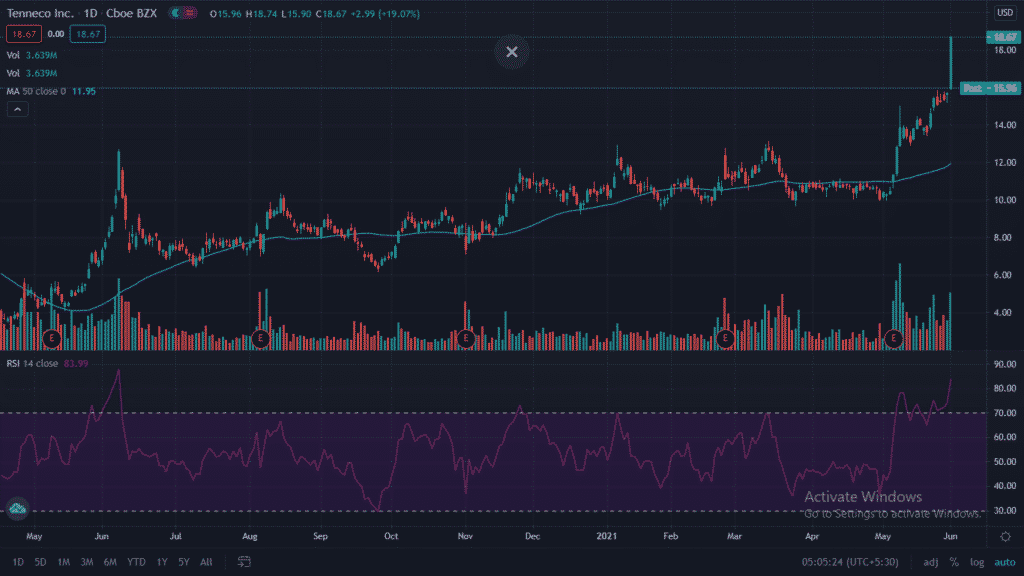Viewport: 1024px width, 576px height.
Task: Select the YTD range tab
Action: 138,562
